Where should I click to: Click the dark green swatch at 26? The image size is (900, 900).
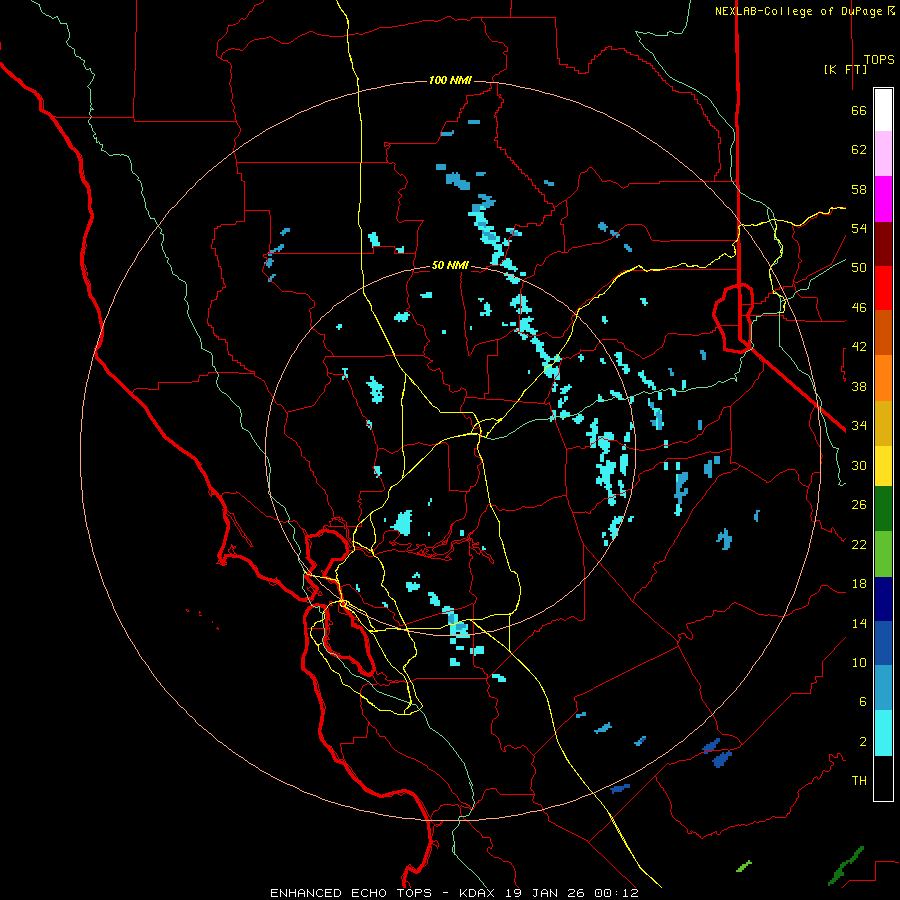point(883,509)
